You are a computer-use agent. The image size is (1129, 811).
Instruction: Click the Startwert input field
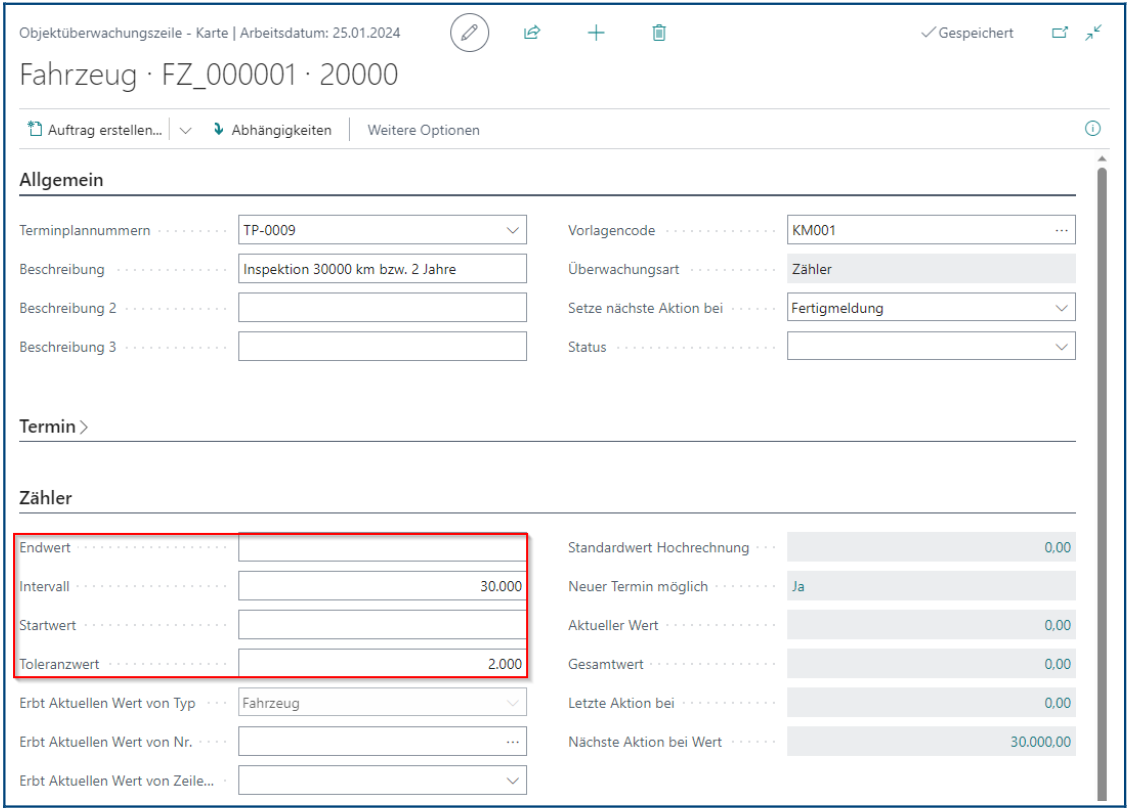pyautogui.click(x=382, y=625)
